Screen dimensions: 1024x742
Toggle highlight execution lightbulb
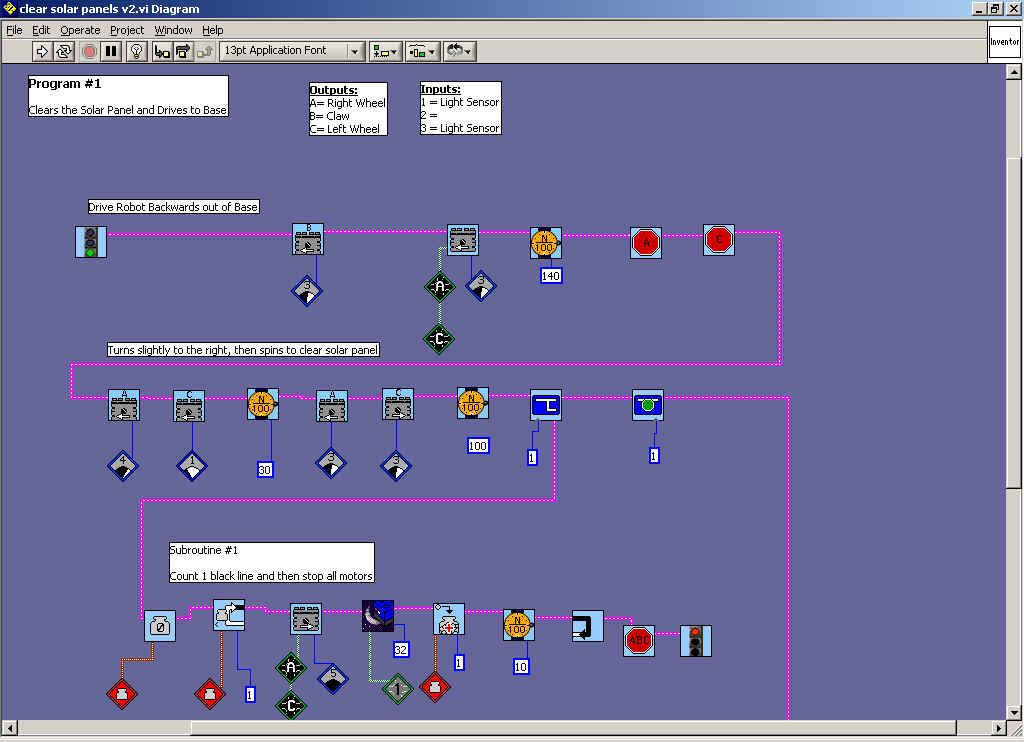pyautogui.click(x=137, y=51)
